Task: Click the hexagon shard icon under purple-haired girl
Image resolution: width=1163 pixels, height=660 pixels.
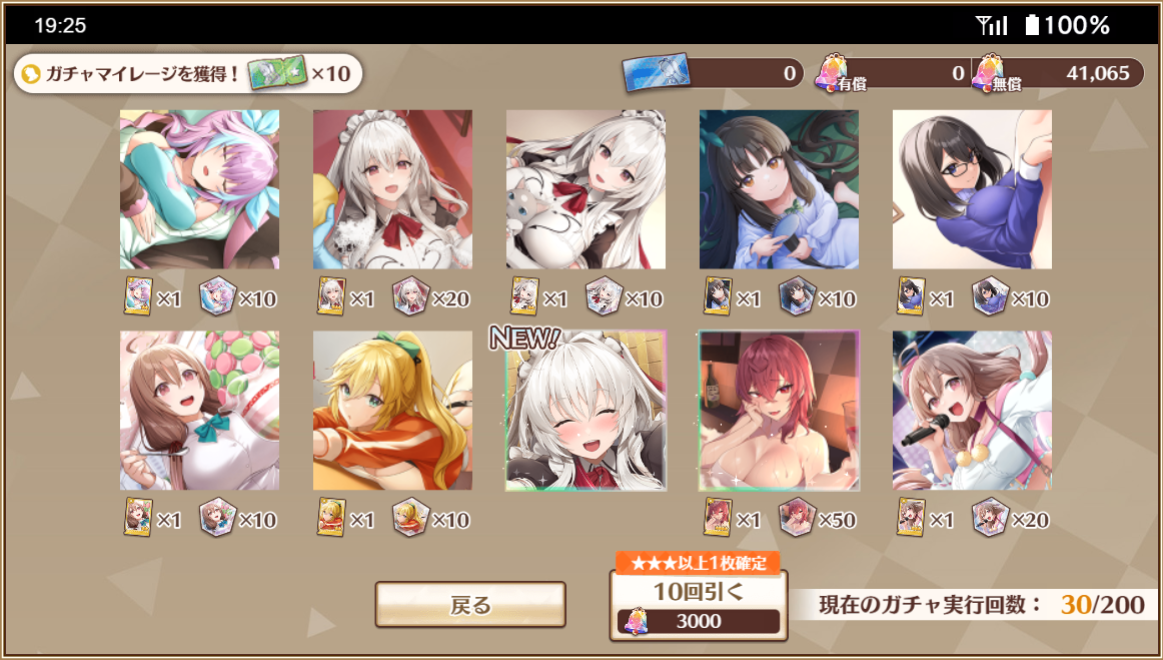Action: (218, 297)
